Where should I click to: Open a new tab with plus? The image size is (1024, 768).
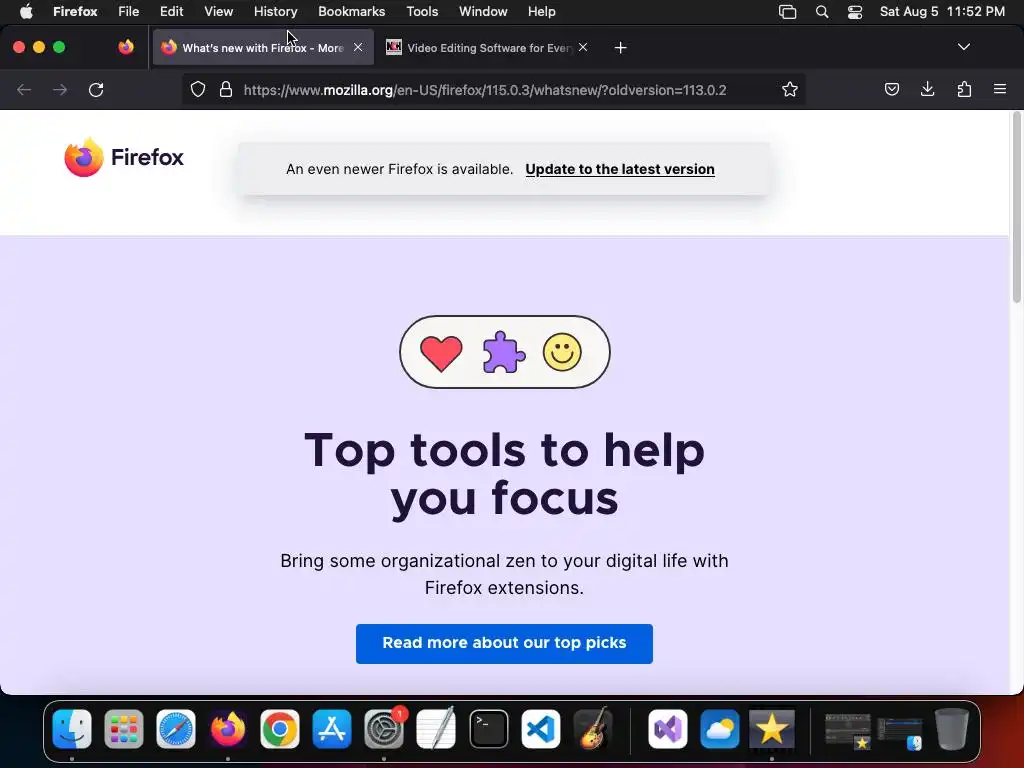pos(620,48)
